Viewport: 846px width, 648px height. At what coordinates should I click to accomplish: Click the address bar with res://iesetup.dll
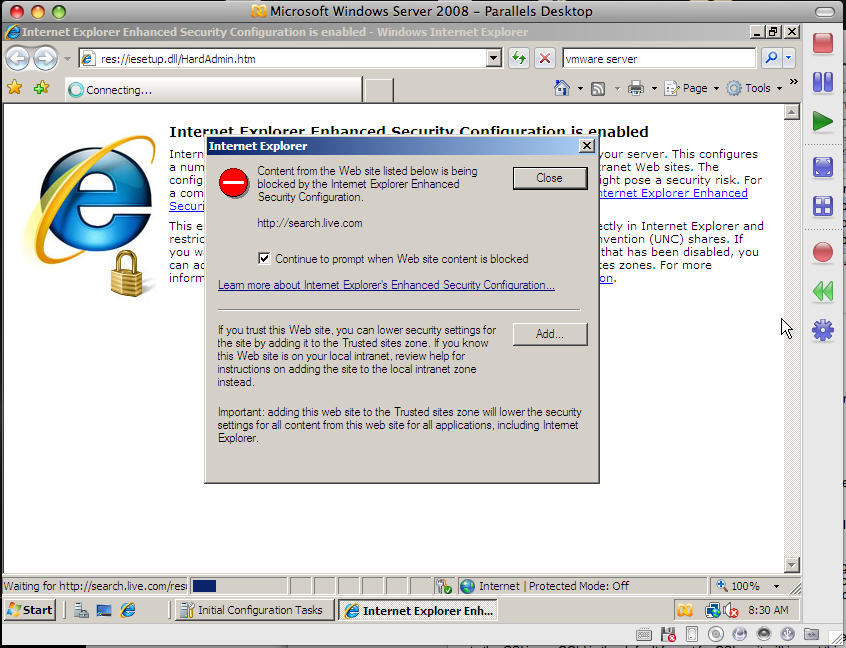click(283, 58)
